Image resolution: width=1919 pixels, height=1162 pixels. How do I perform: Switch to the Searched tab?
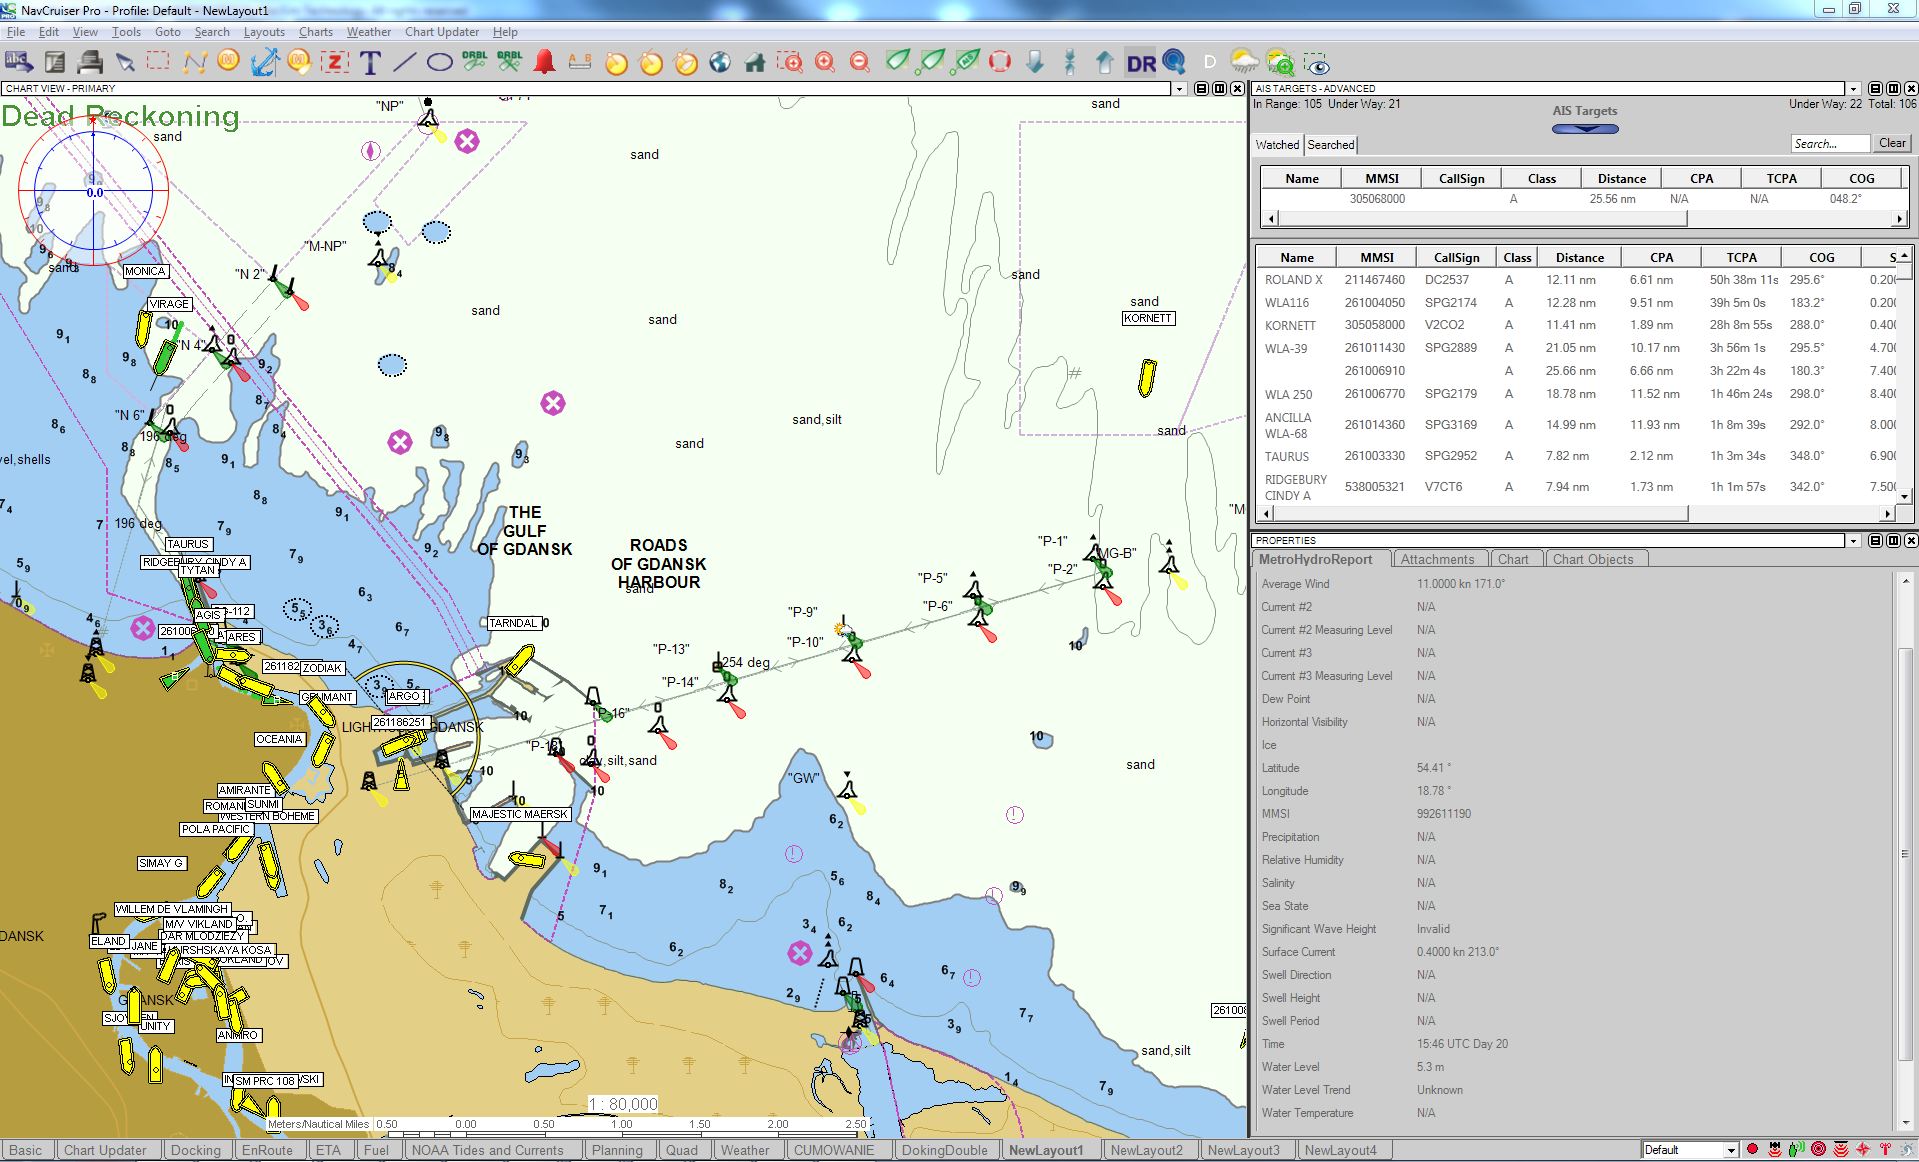(x=1331, y=145)
